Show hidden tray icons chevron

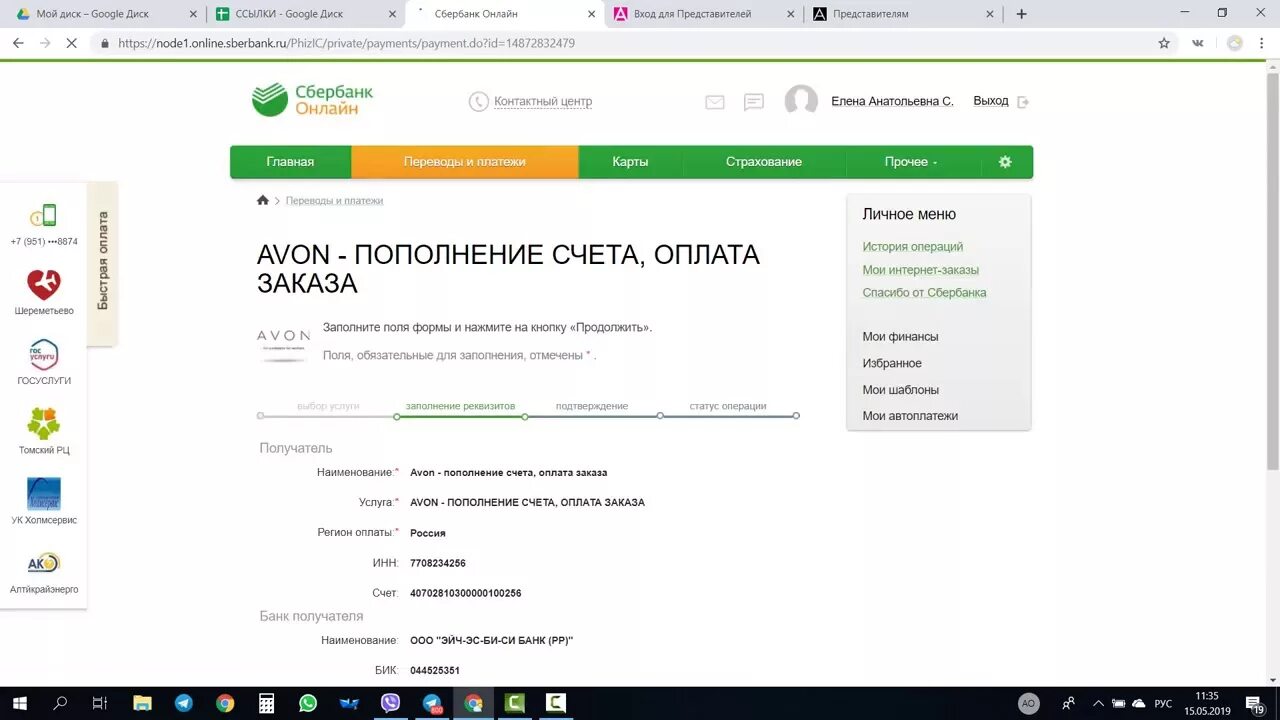[1098, 703]
